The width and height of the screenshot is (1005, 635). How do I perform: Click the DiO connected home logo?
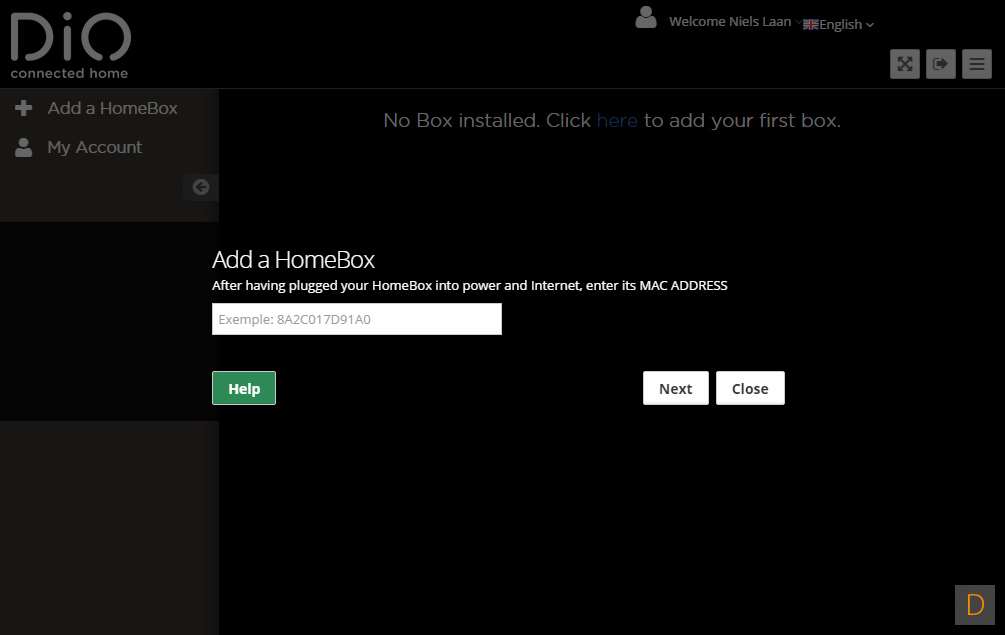(70, 46)
